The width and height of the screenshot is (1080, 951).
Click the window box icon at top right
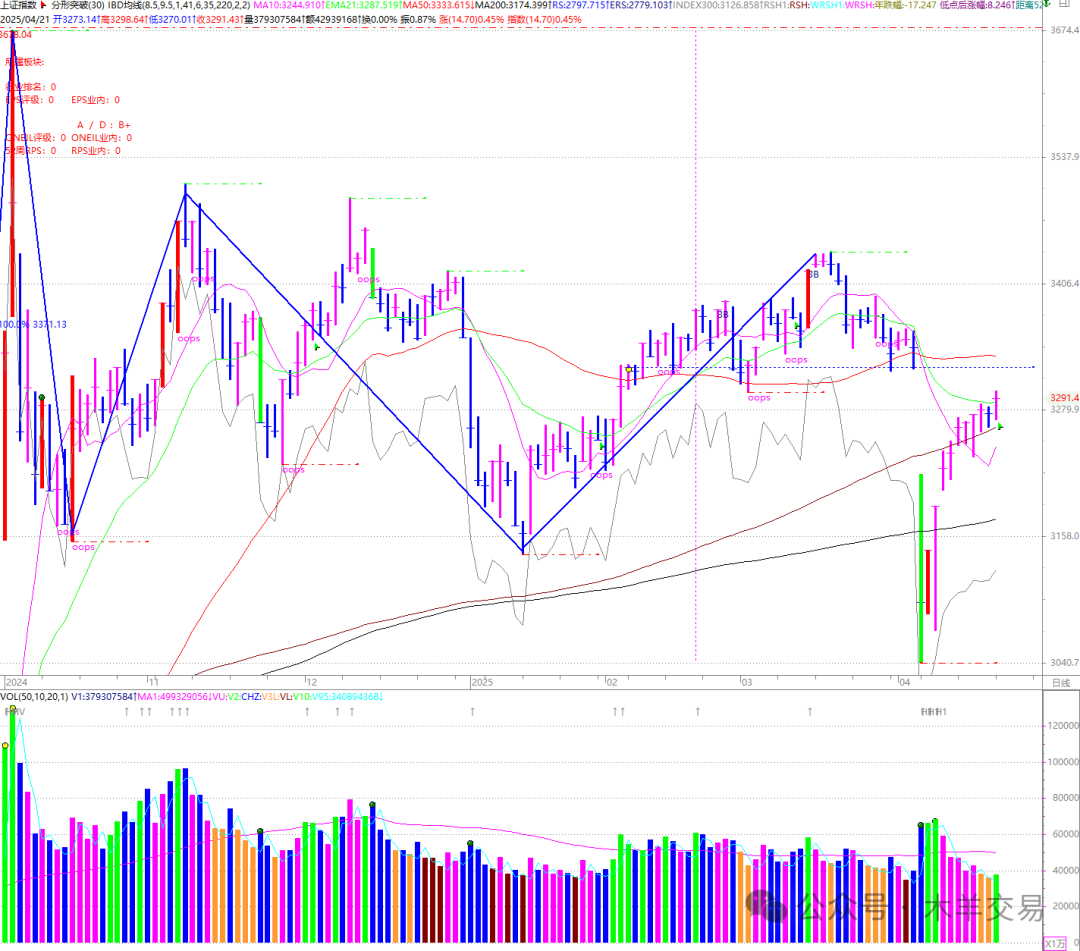click(x=1065, y=4)
